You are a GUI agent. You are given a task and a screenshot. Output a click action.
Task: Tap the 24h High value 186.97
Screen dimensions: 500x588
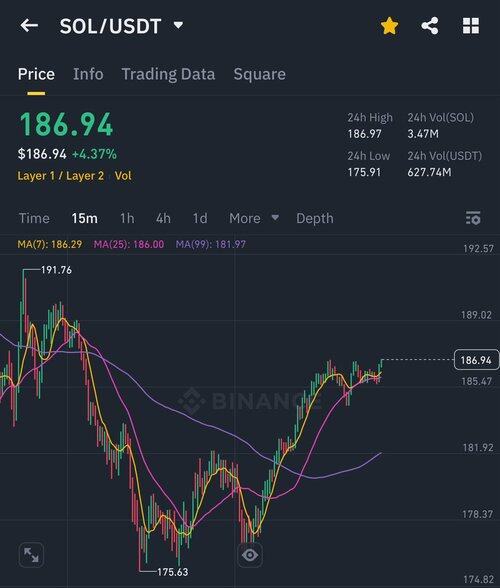point(364,134)
